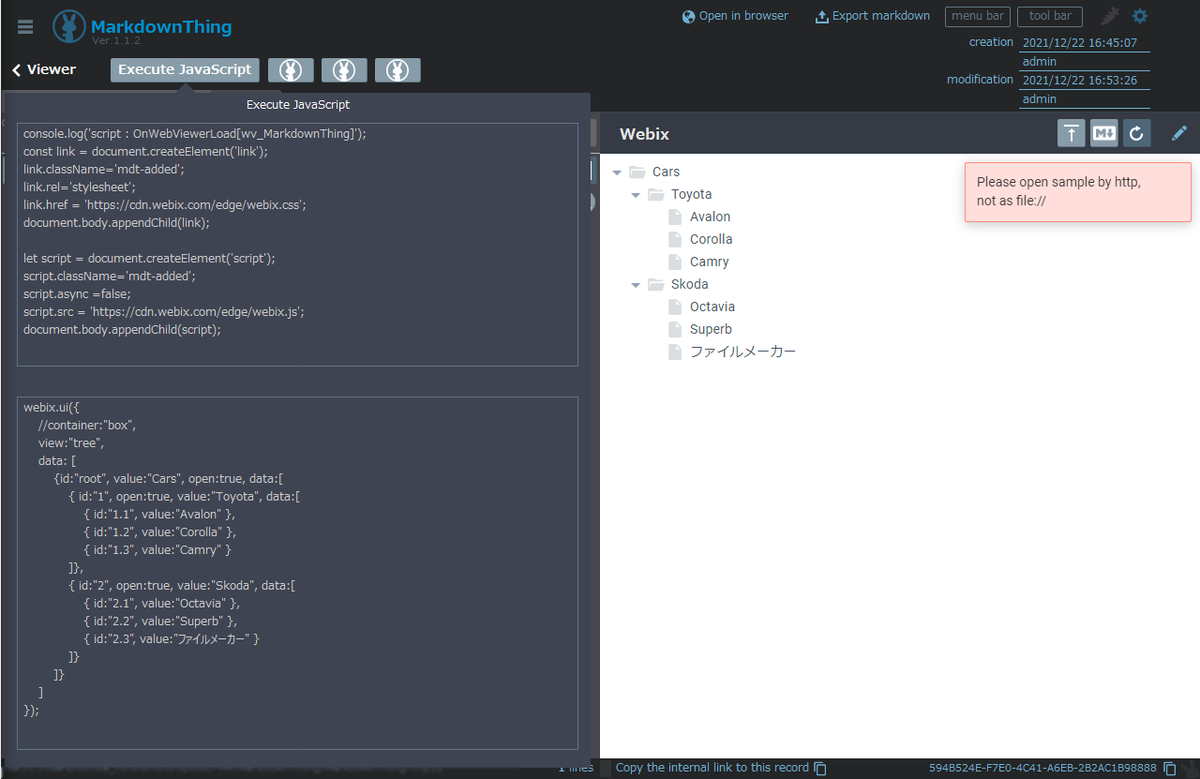Click the file icon next to Avalon

[x=675, y=217]
